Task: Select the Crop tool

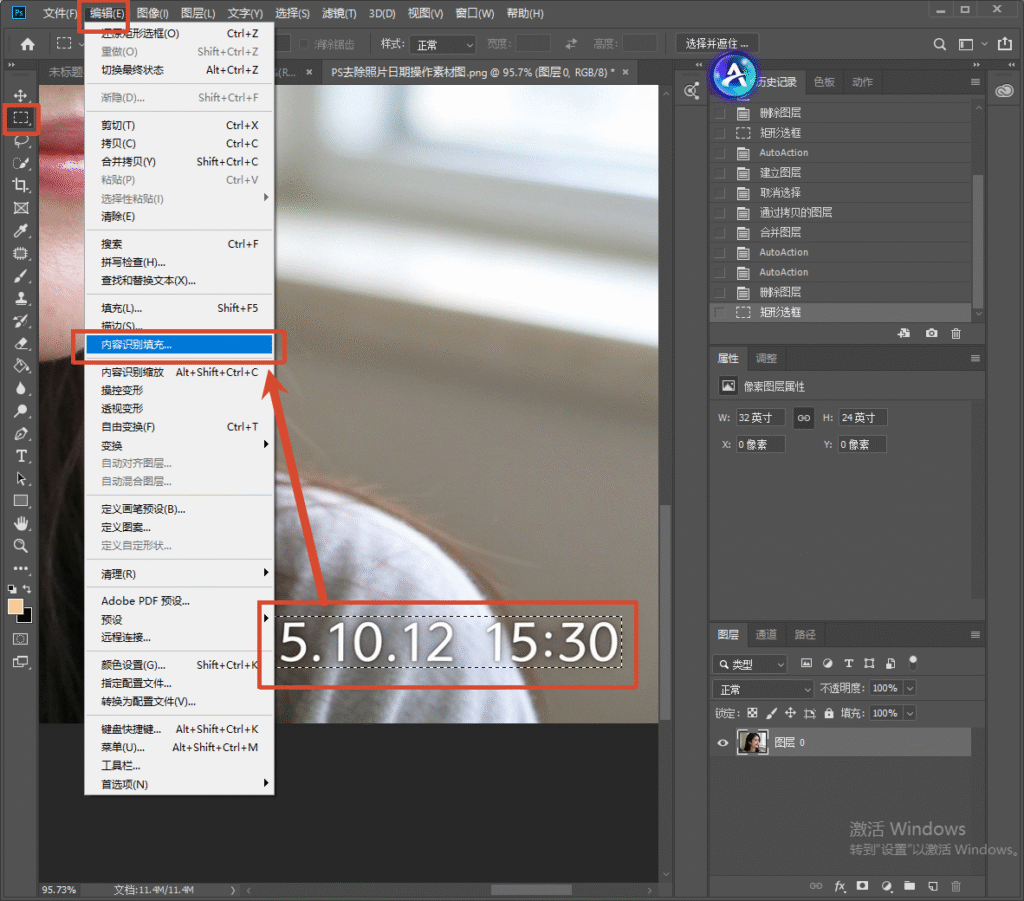Action: coord(21,185)
